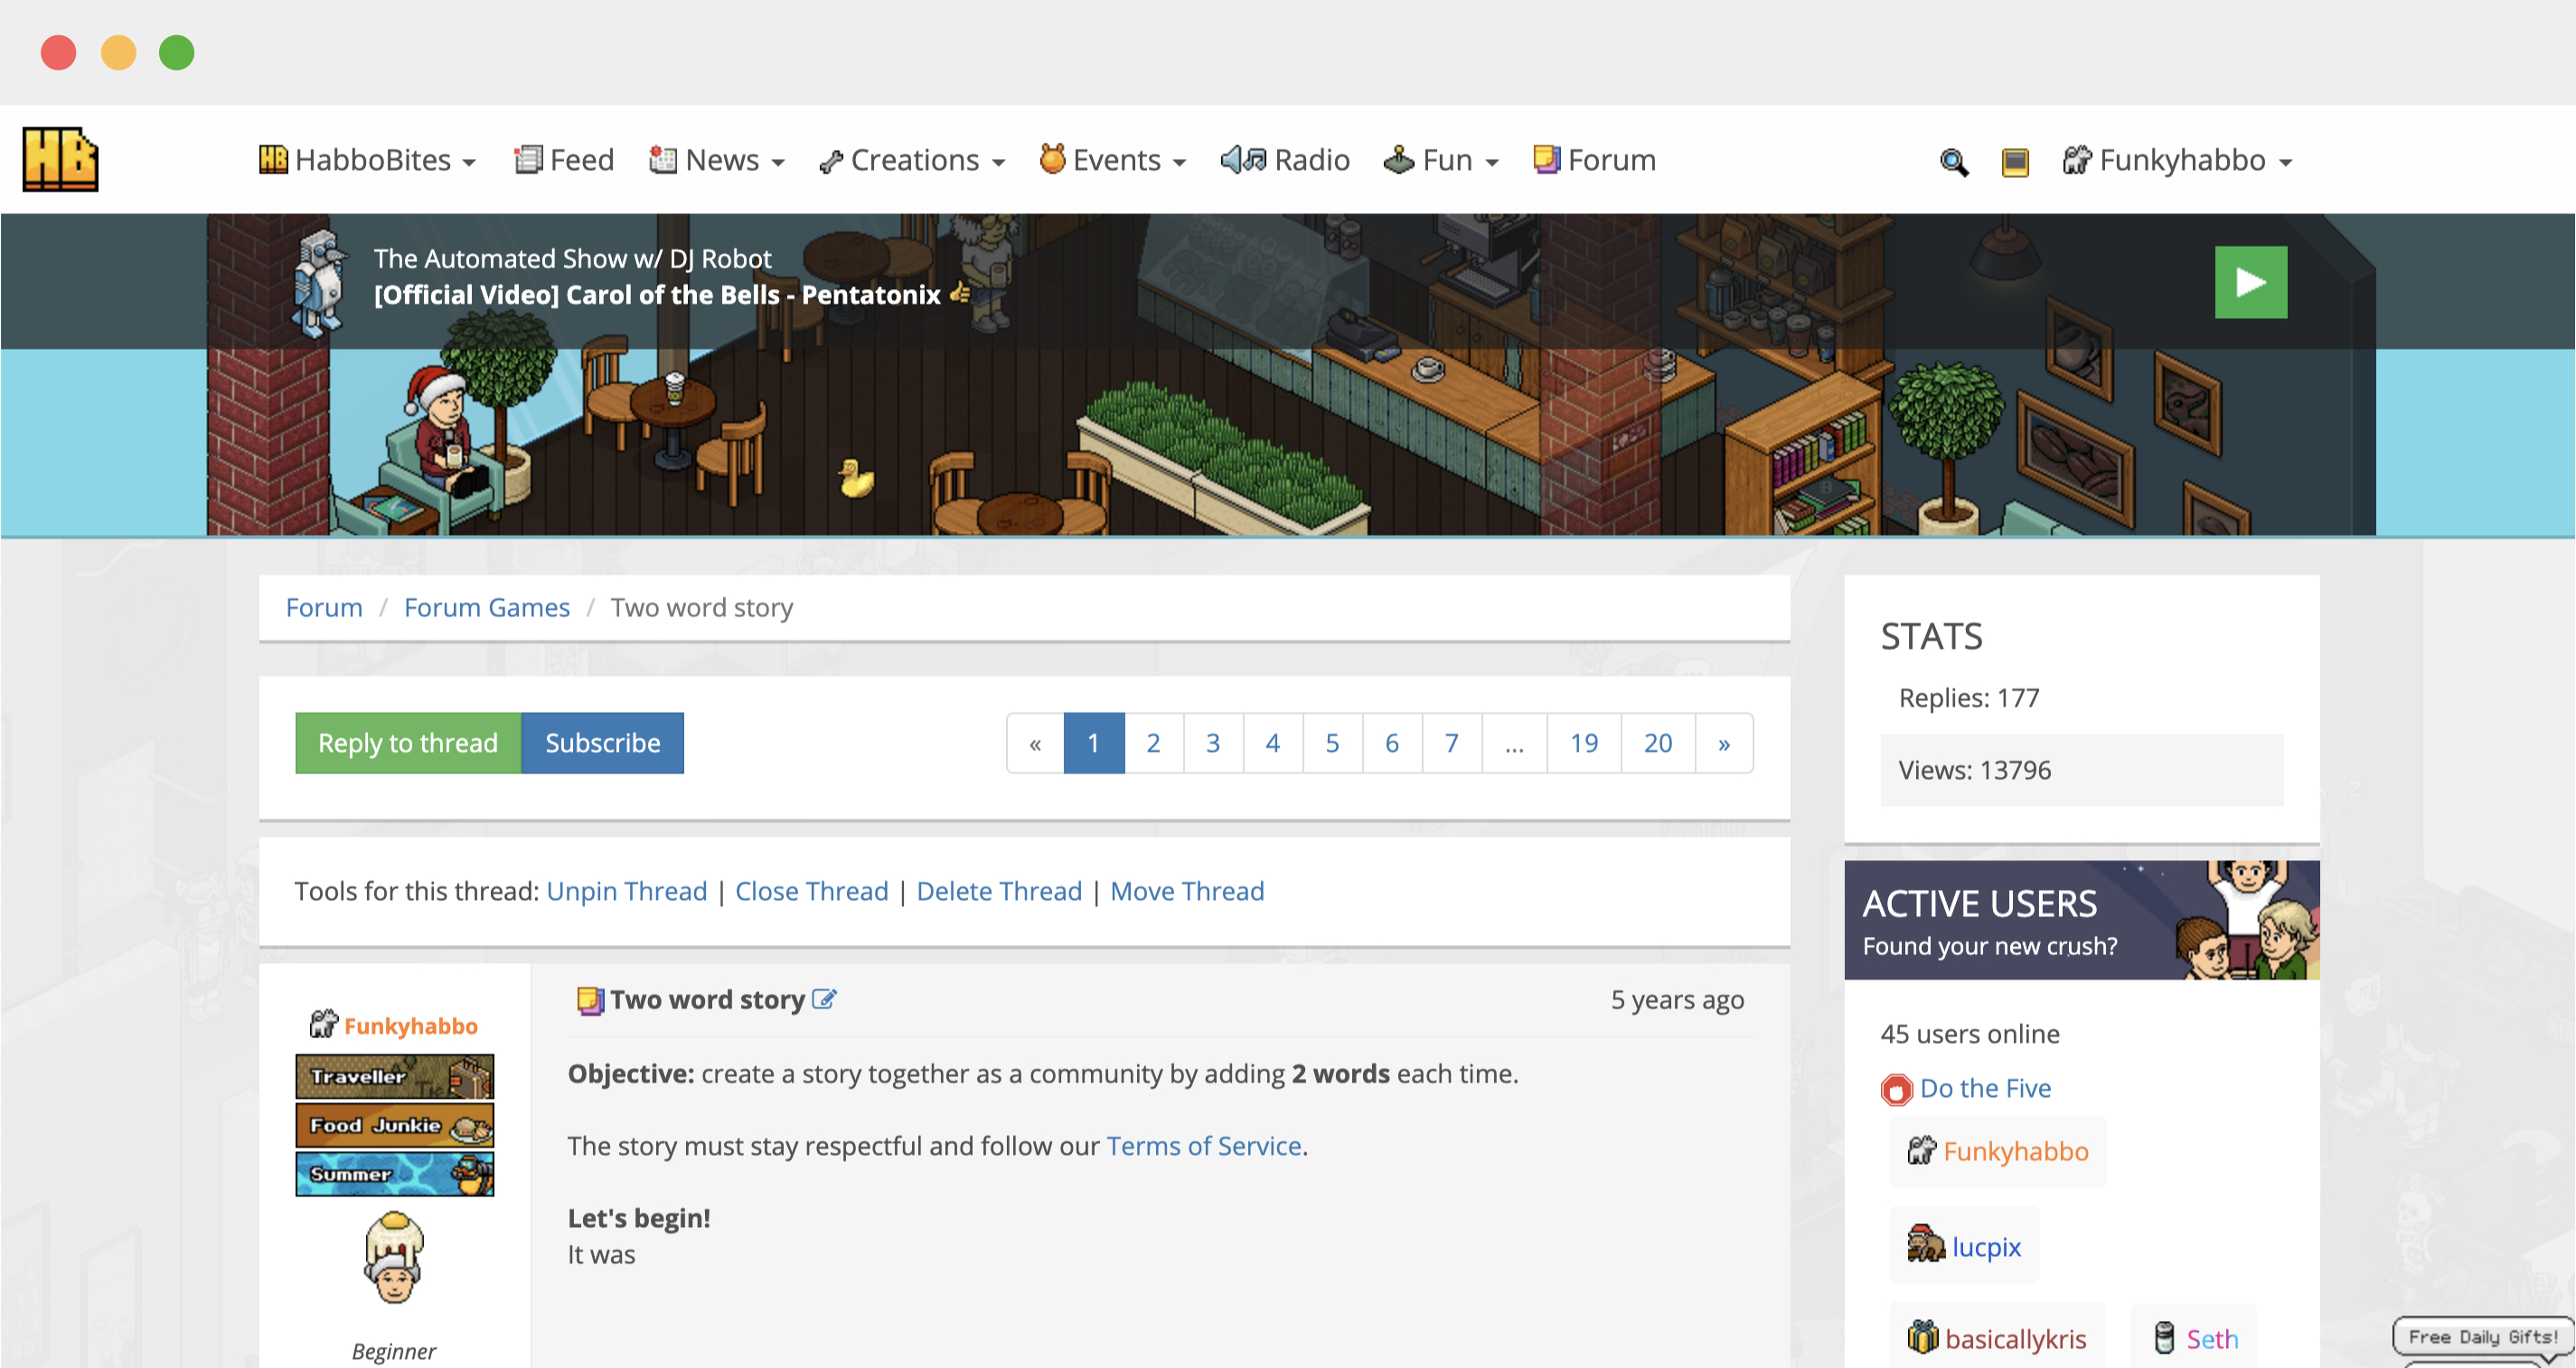
Task: Open the Terms of Service link
Action: coord(1203,1146)
